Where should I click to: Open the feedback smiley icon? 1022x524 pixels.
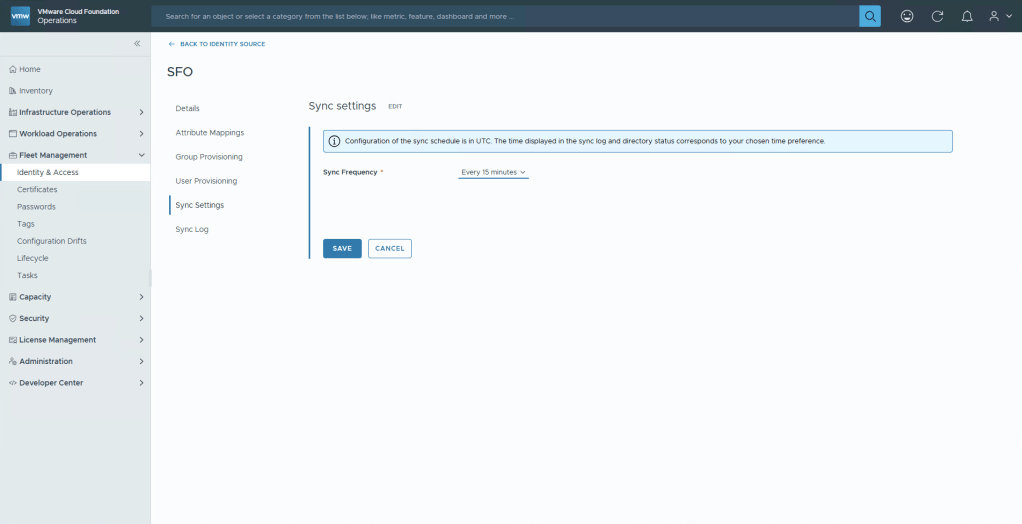(x=907, y=16)
